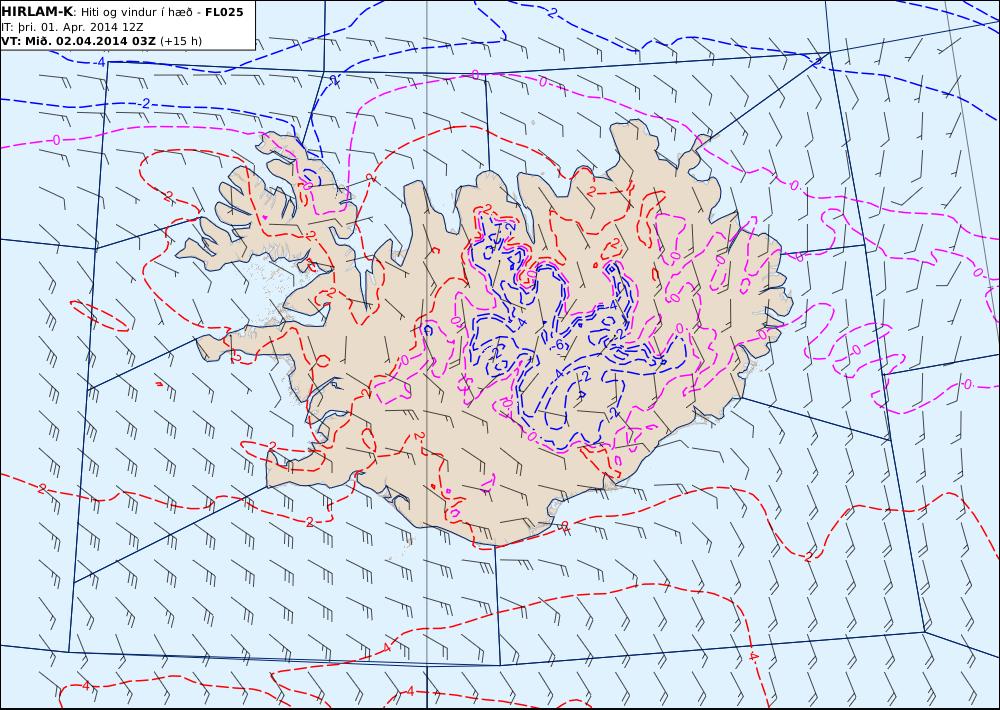This screenshot has width=1000, height=710.
Task: Click the "VT: Mið. 02.04.2014 03Z" valid time
Action: point(78,41)
